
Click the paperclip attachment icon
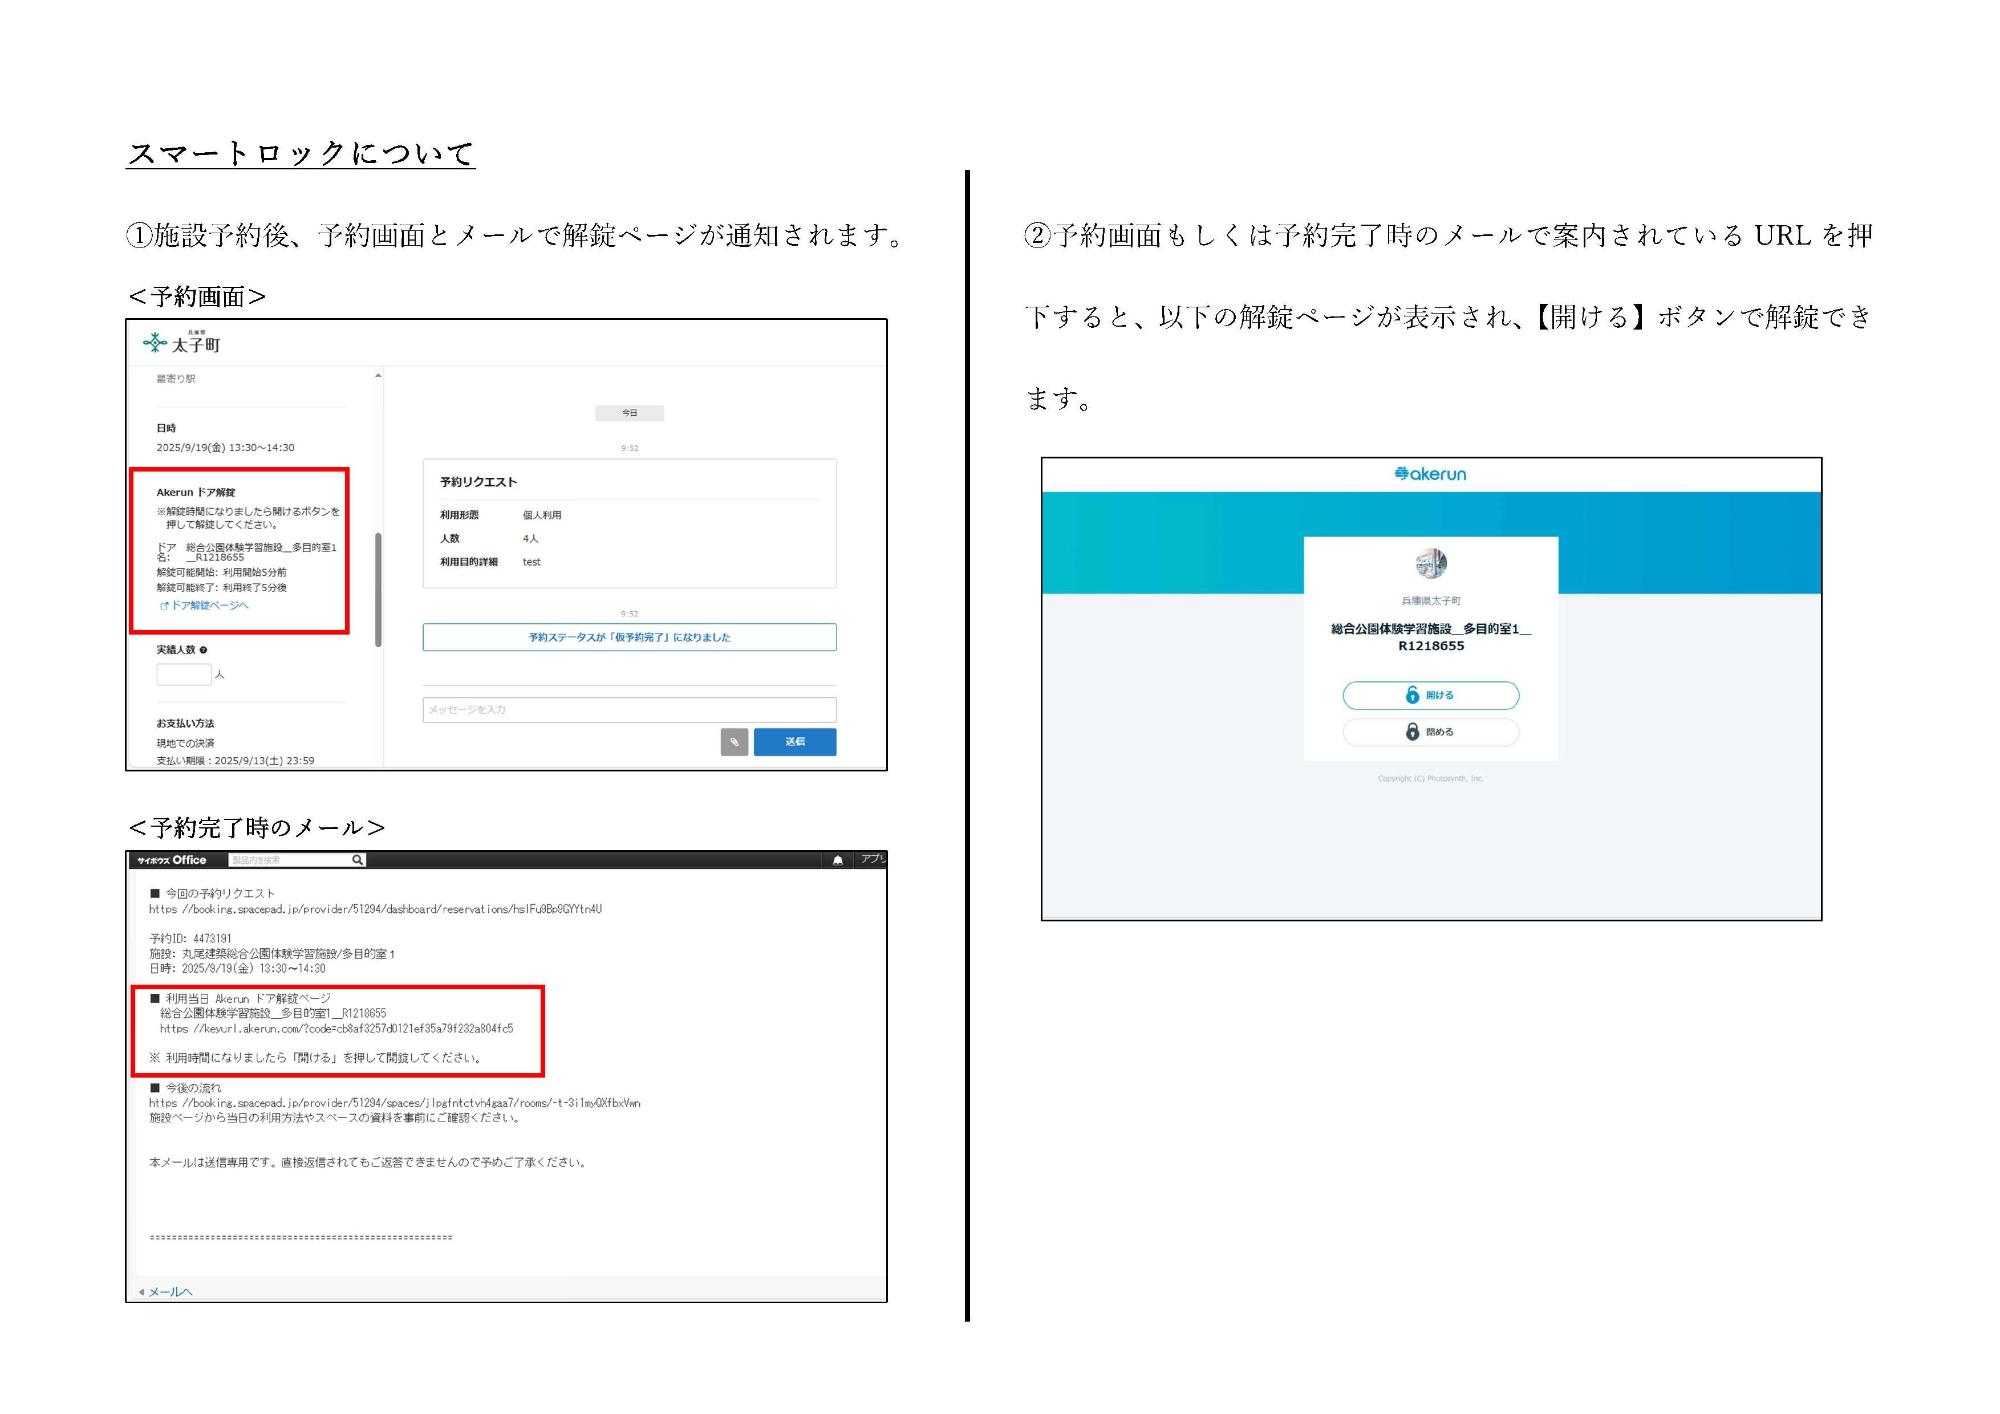coord(734,742)
